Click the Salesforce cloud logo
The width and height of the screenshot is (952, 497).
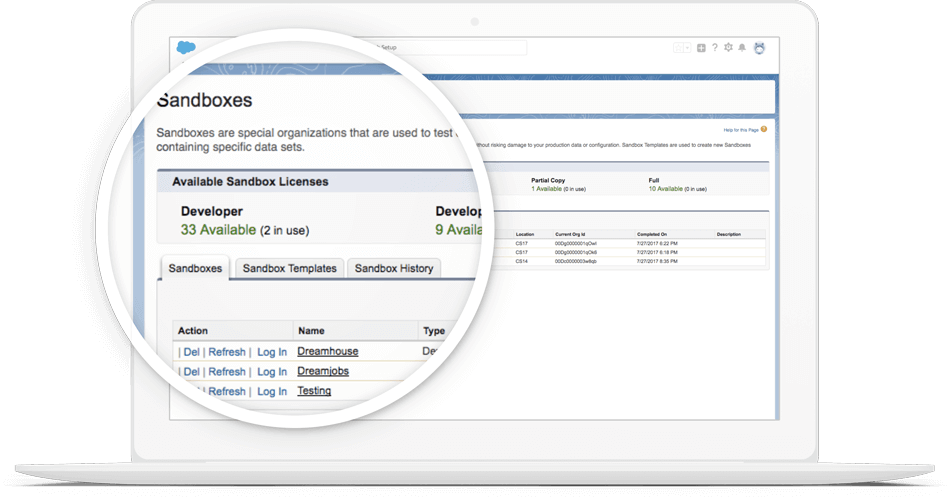186,48
